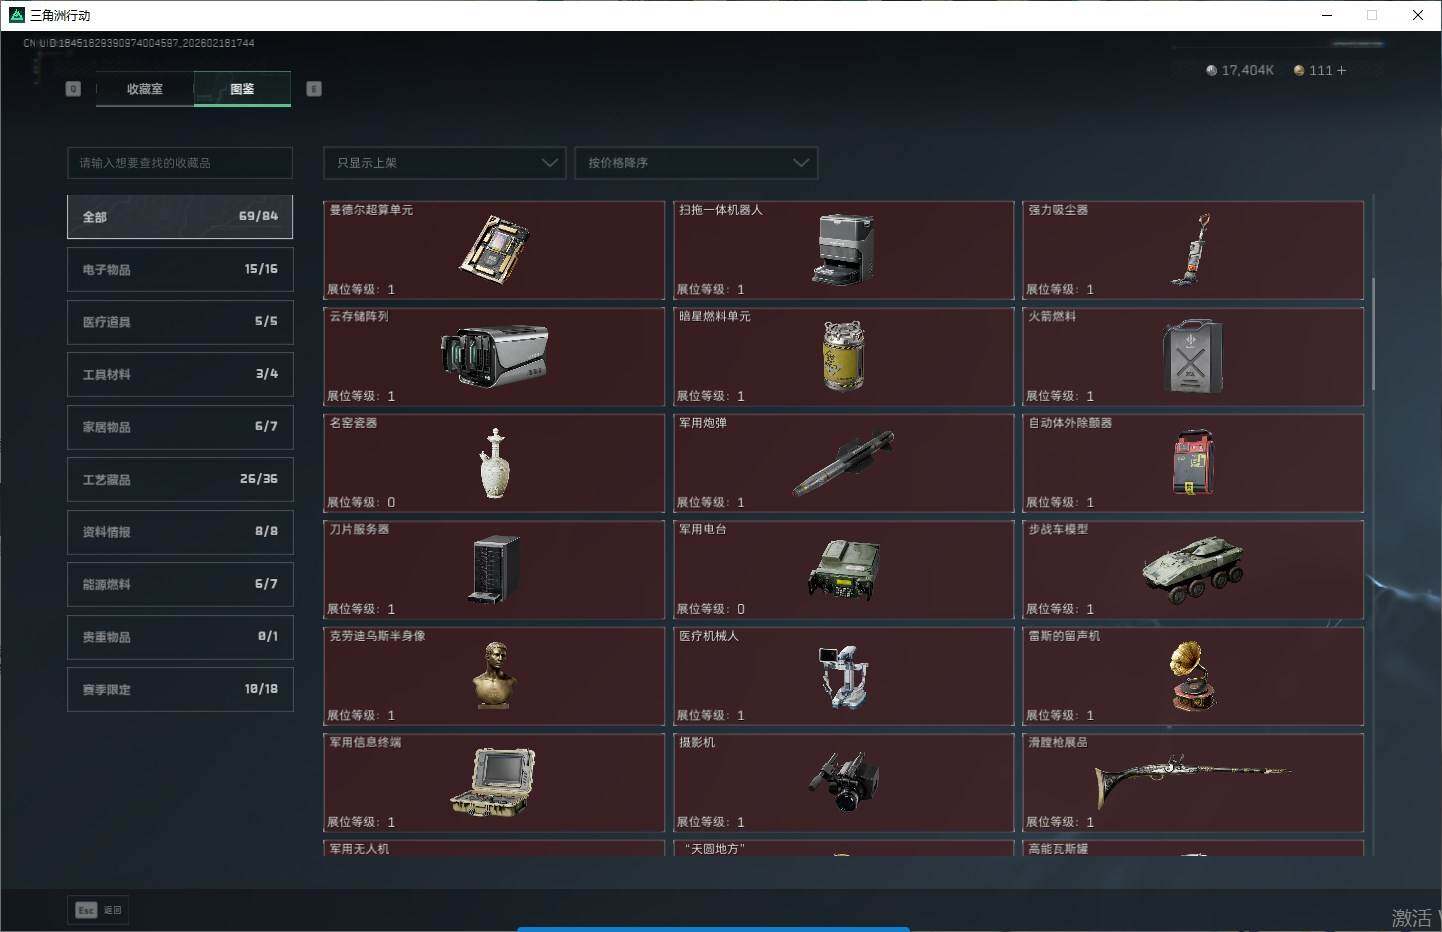Open the 强力吸尘器 vacuum cleaner icon
The image size is (1442, 932).
[x=1192, y=249]
